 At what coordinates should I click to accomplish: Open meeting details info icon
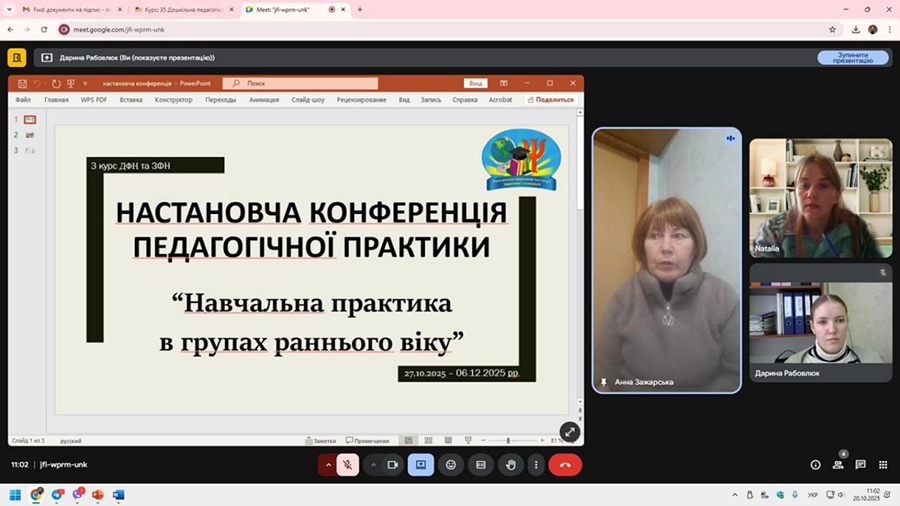(x=815, y=465)
